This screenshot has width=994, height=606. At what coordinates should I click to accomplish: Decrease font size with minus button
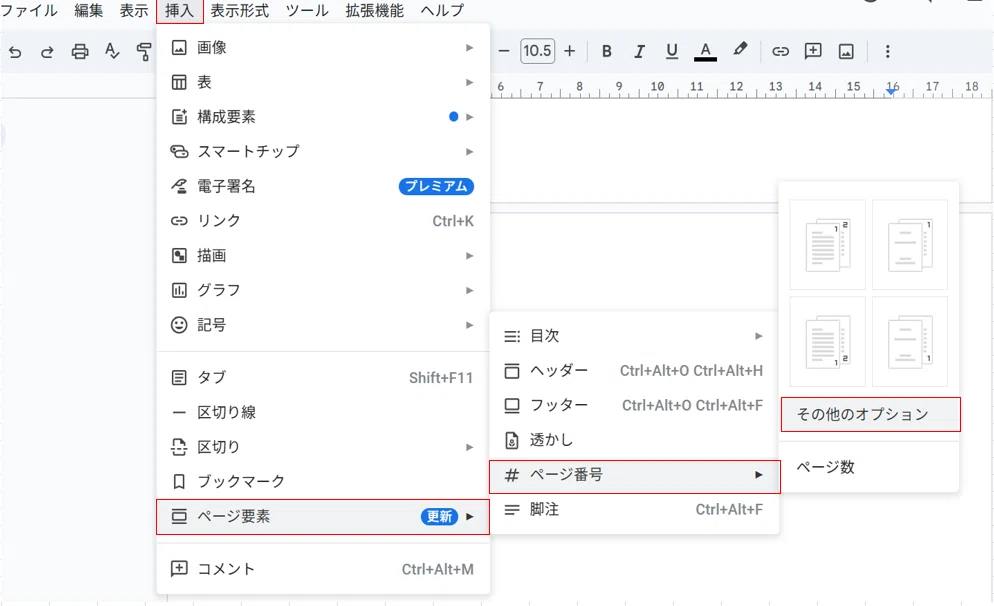click(x=504, y=51)
